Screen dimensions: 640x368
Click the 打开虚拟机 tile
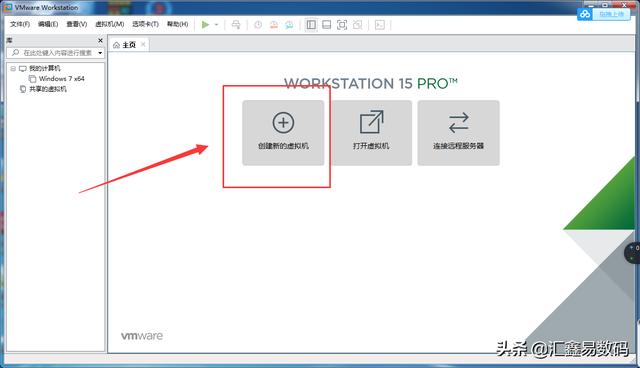(x=371, y=133)
